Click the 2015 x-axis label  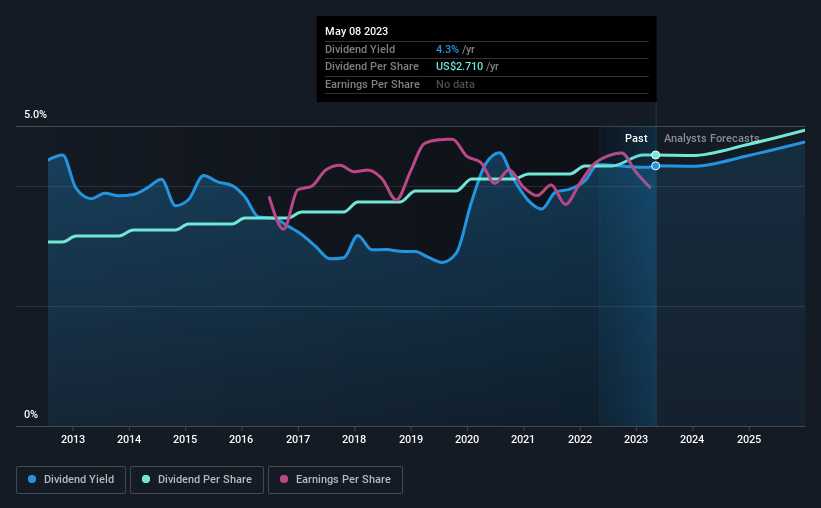[x=185, y=439]
